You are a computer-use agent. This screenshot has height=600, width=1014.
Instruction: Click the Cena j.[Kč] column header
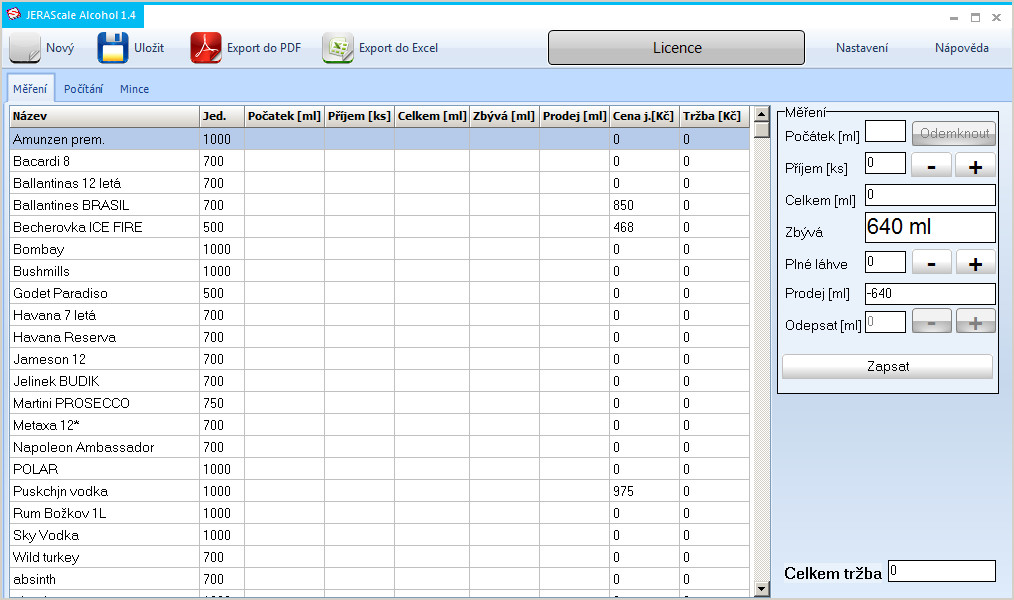click(x=644, y=116)
